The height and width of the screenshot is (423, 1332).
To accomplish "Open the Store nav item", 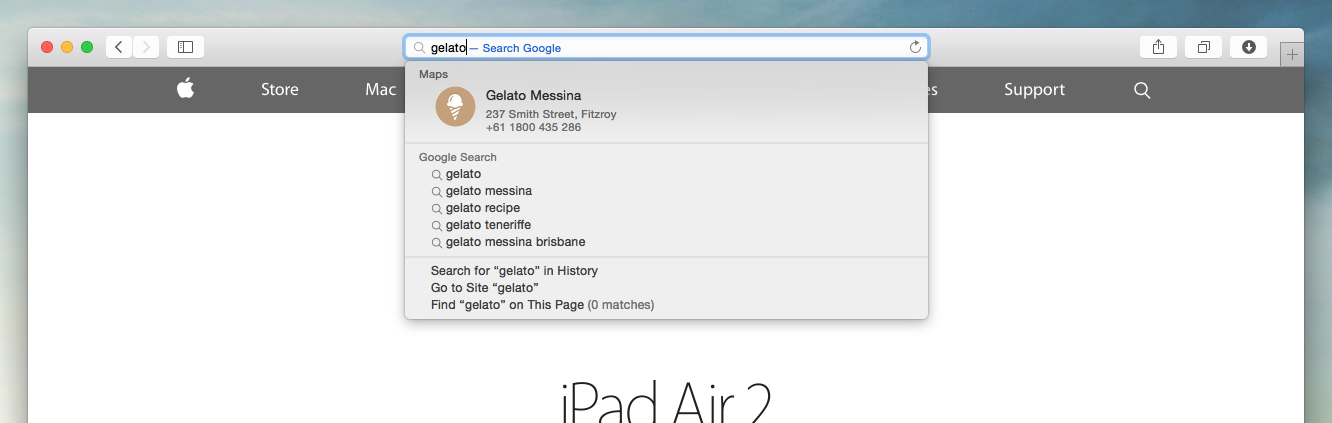I will [280, 90].
